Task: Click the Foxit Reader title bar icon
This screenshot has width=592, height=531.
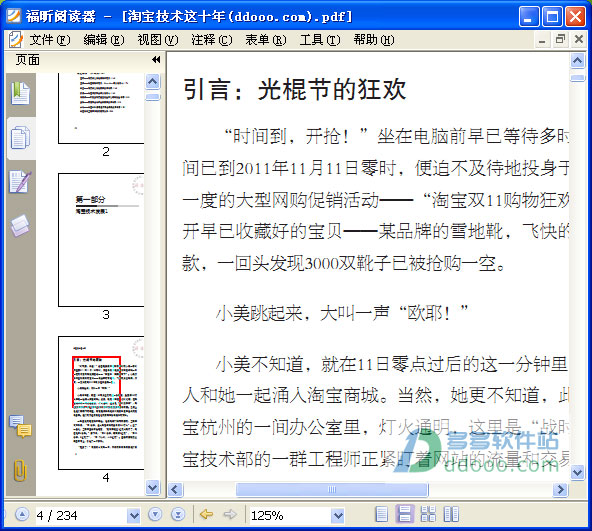Action: tap(14, 16)
